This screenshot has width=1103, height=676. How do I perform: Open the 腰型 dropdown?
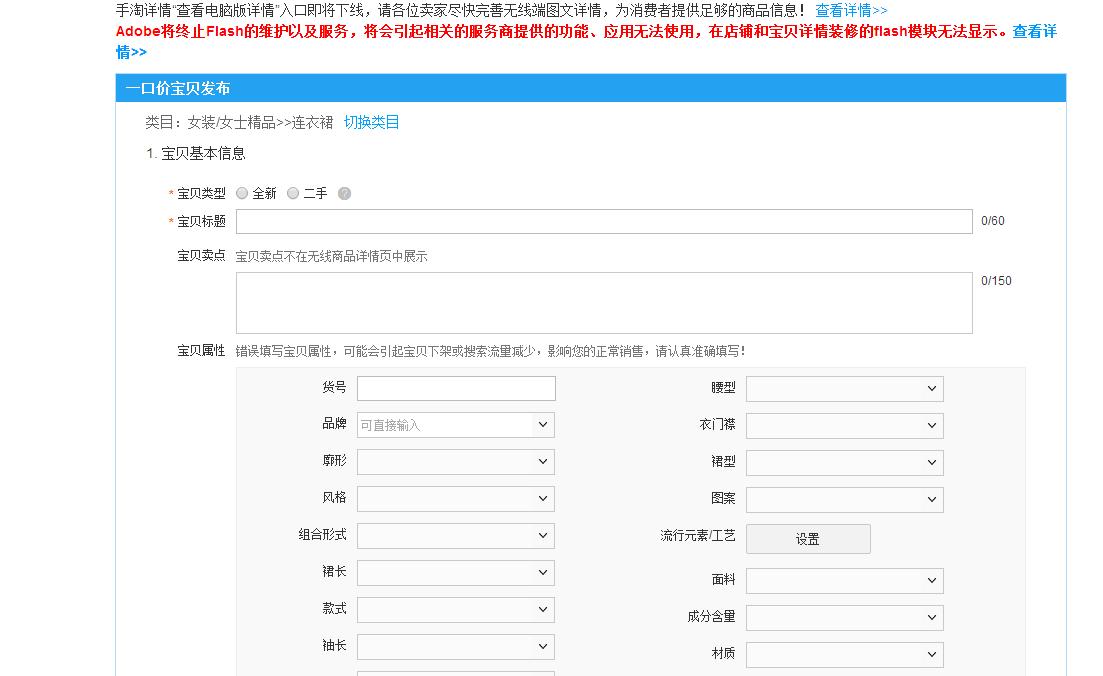[x=844, y=388]
